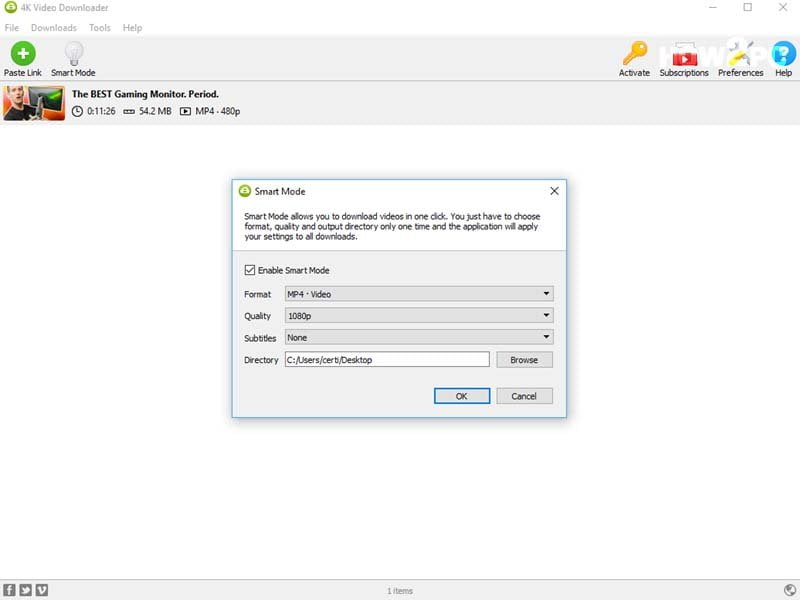Click the 'MP4 - 480p' format text

(x=218, y=111)
